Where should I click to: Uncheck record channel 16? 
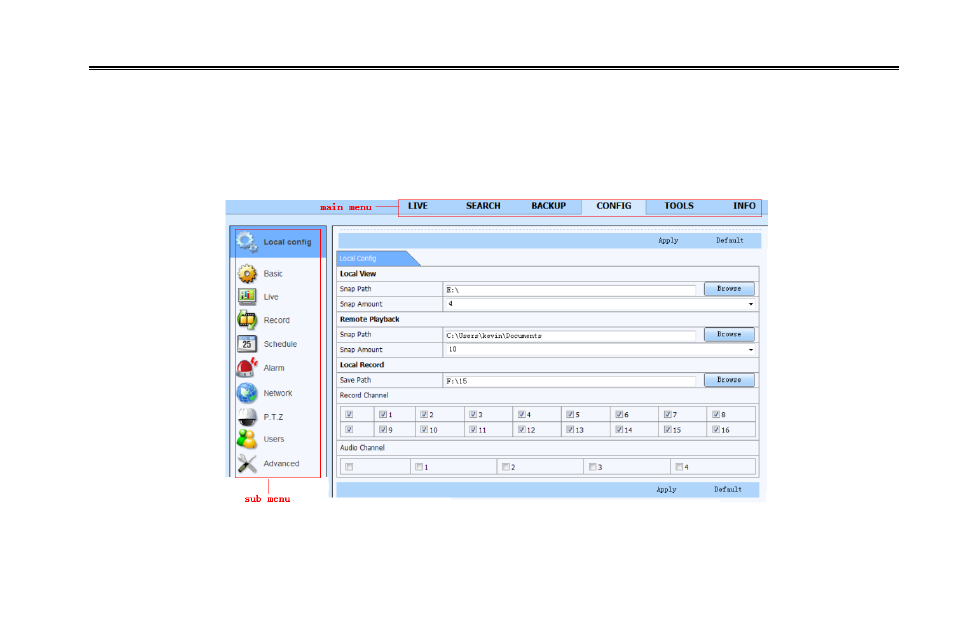tap(716, 429)
